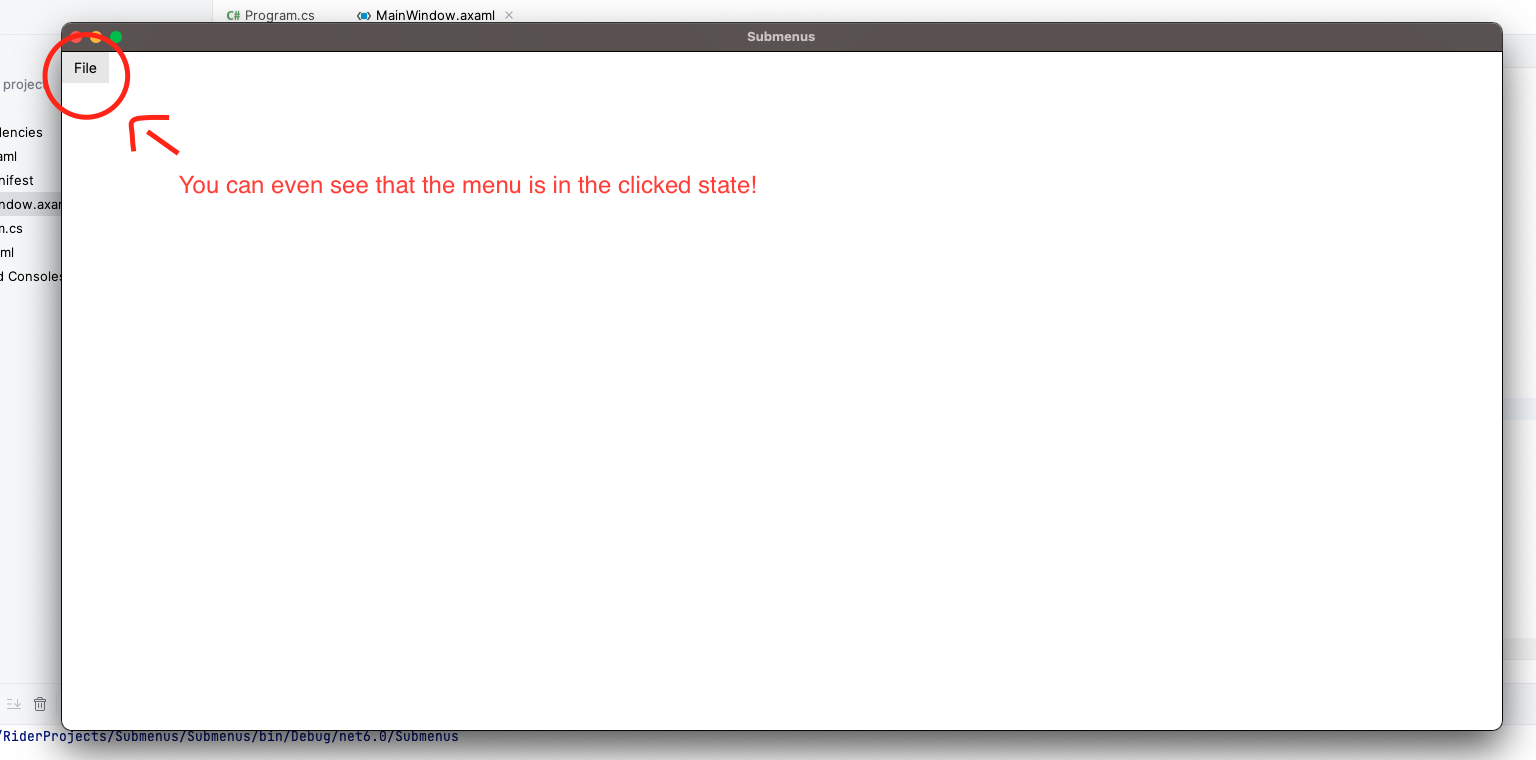Switch to the MainWindow.axaml tab

point(434,15)
